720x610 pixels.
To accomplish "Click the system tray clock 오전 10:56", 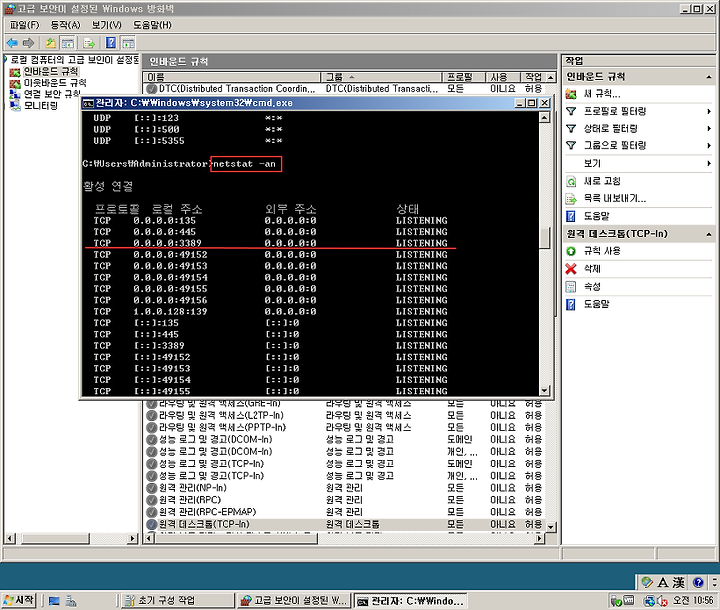I will [x=693, y=600].
